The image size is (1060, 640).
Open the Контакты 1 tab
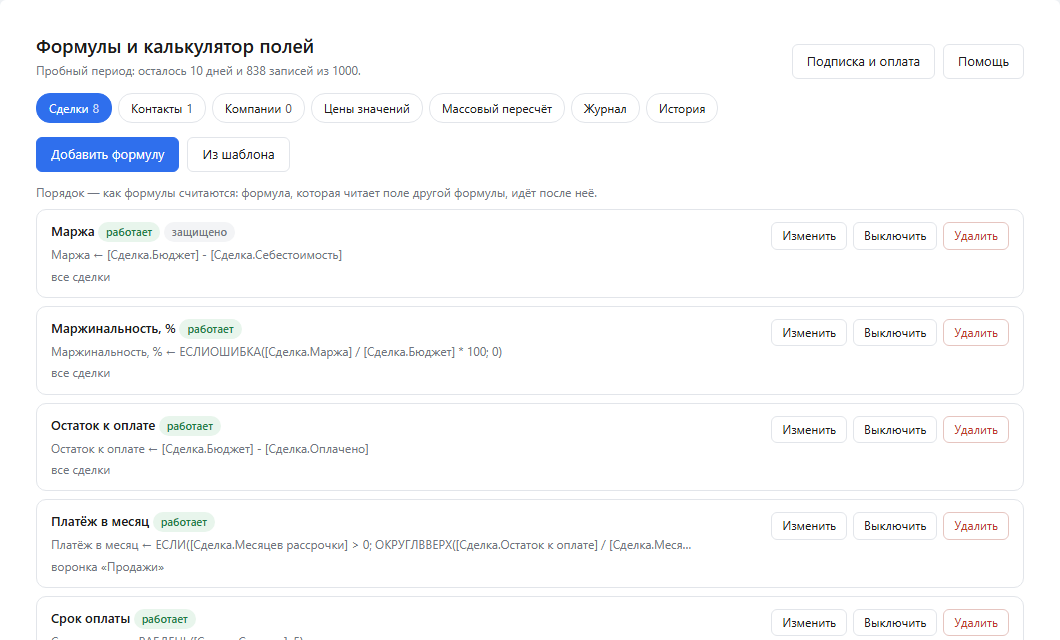[x=162, y=108]
